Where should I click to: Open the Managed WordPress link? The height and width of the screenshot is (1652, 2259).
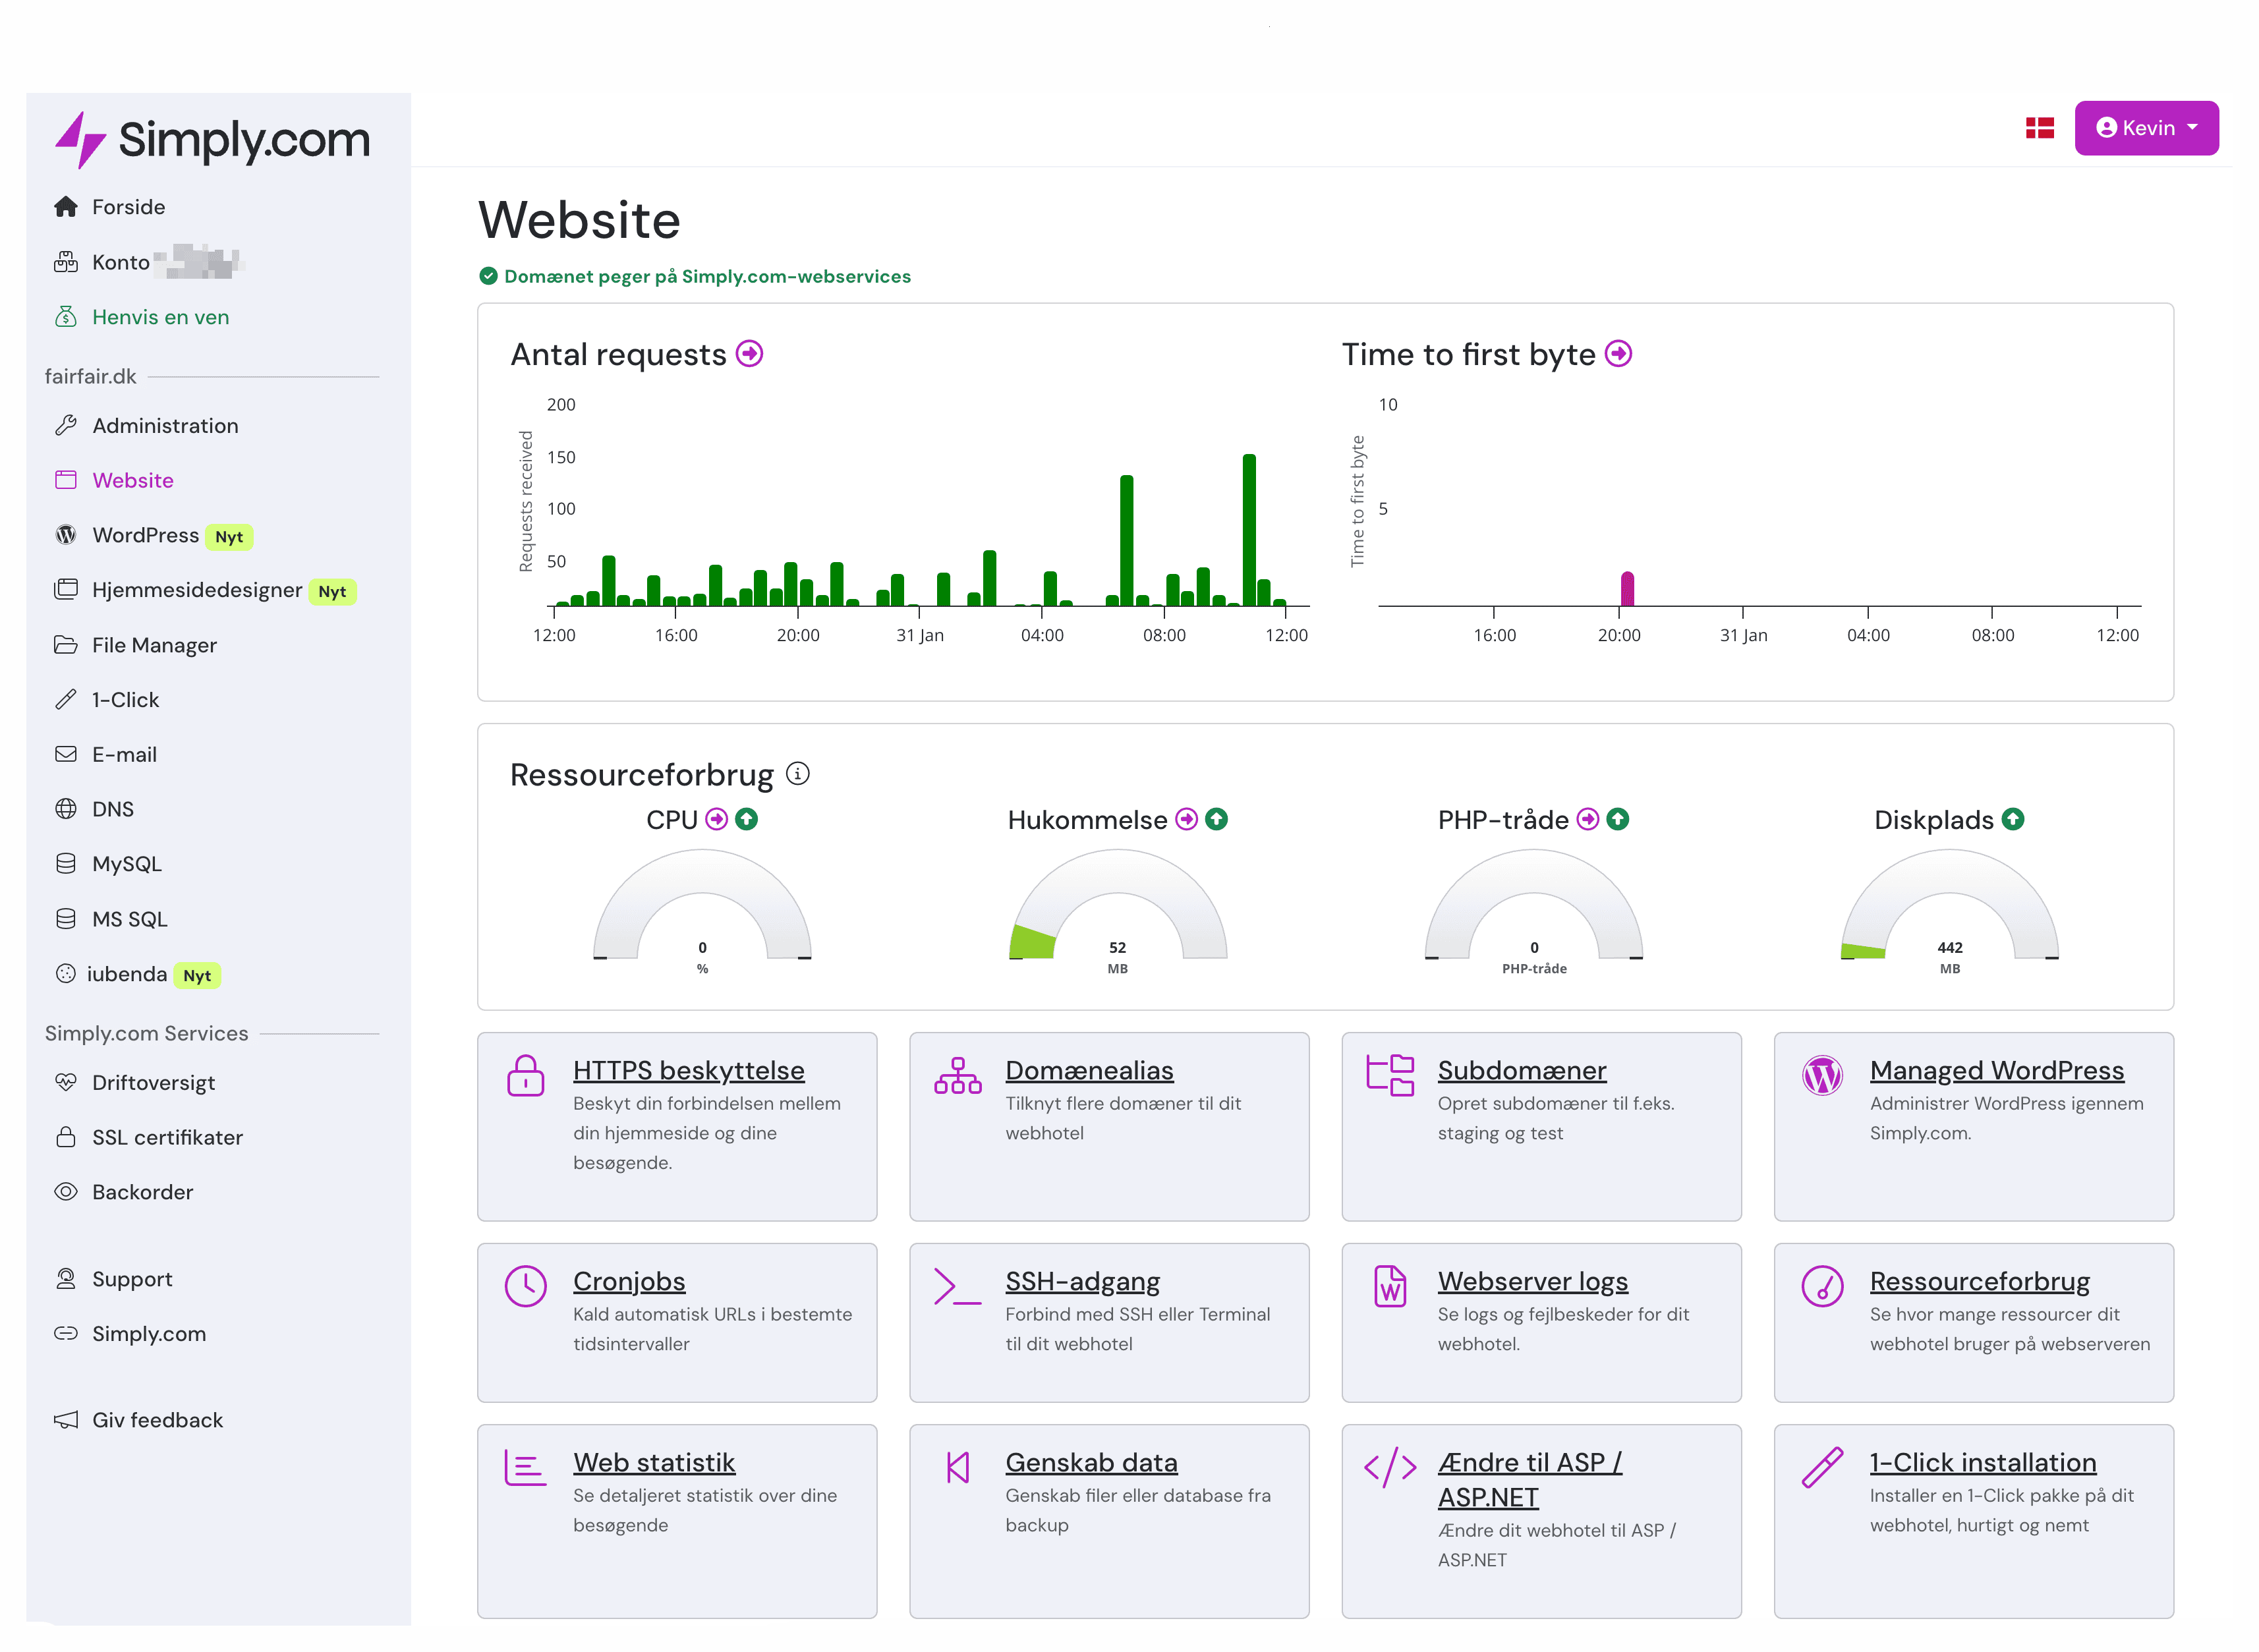pyautogui.click(x=1996, y=1071)
